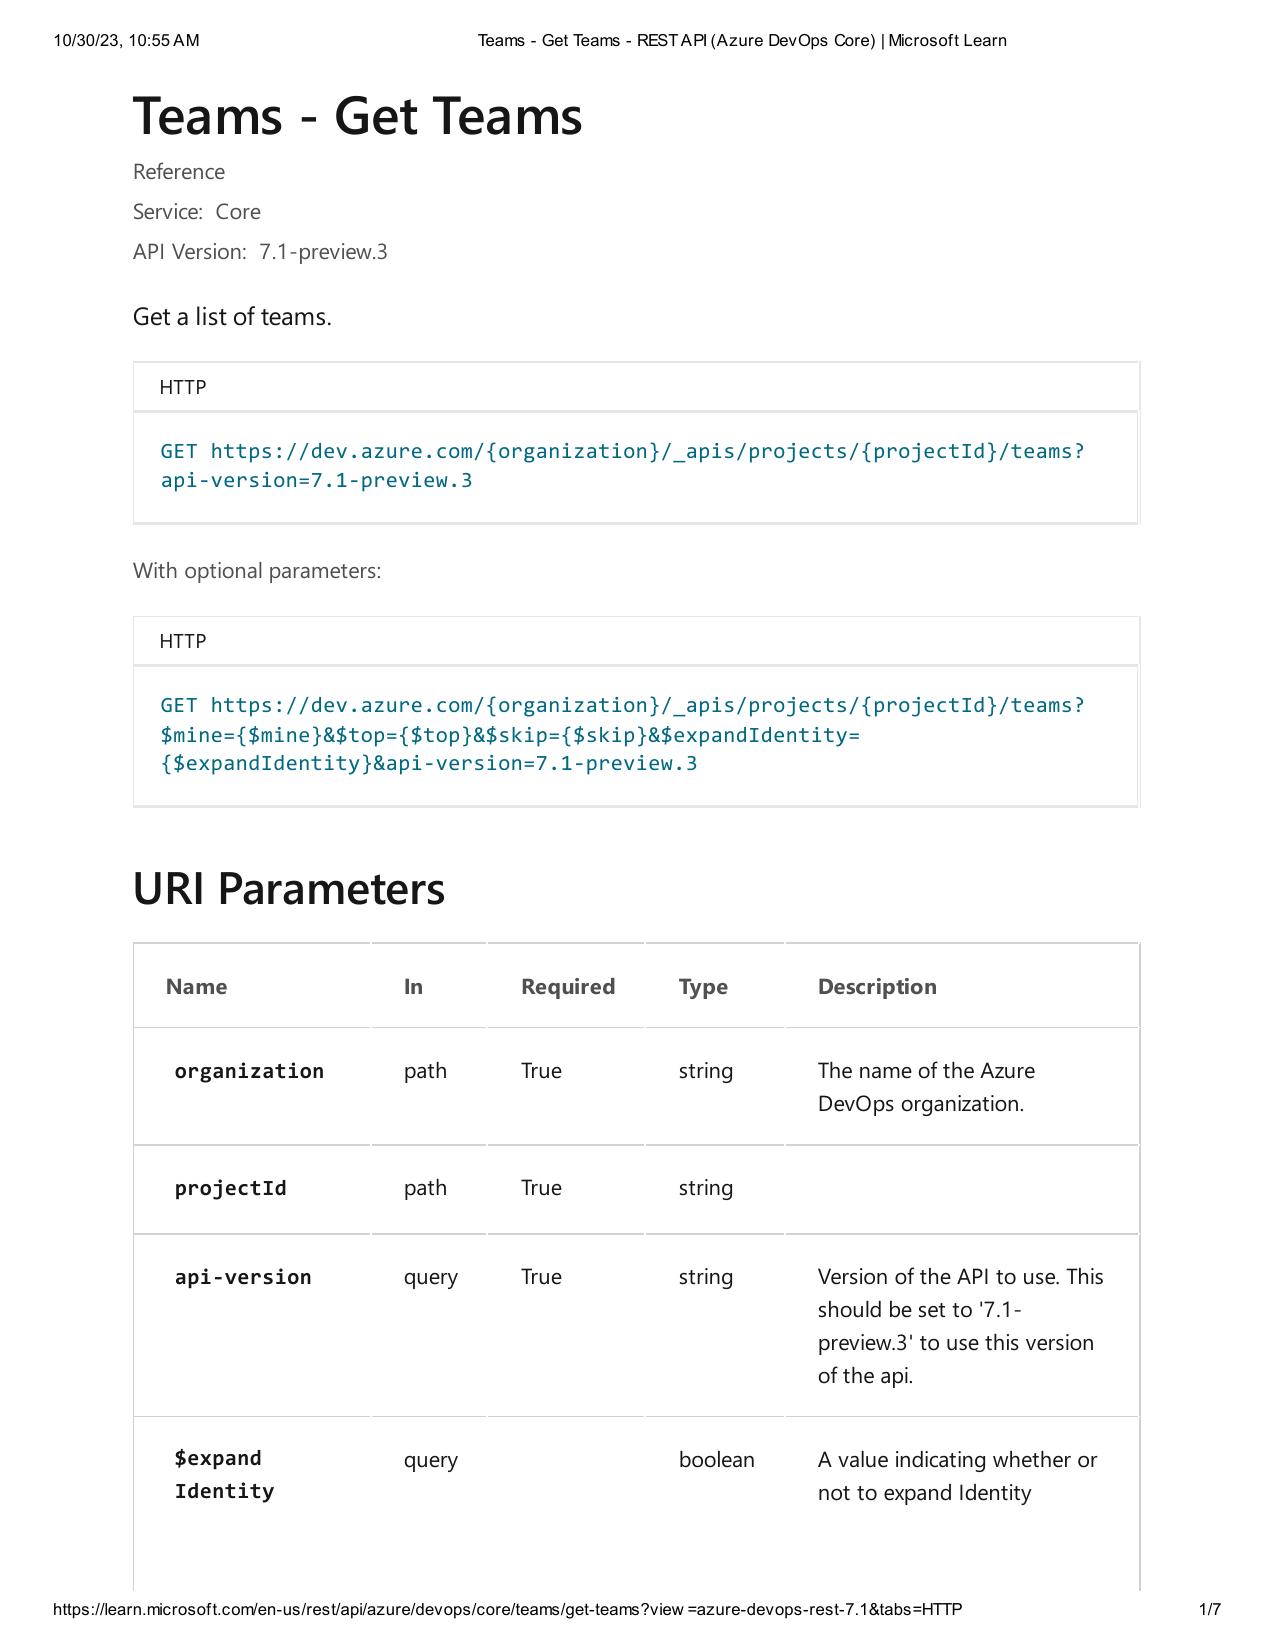Click the page number '1/7' in footer

pyautogui.click(x=1209, y=1610)
